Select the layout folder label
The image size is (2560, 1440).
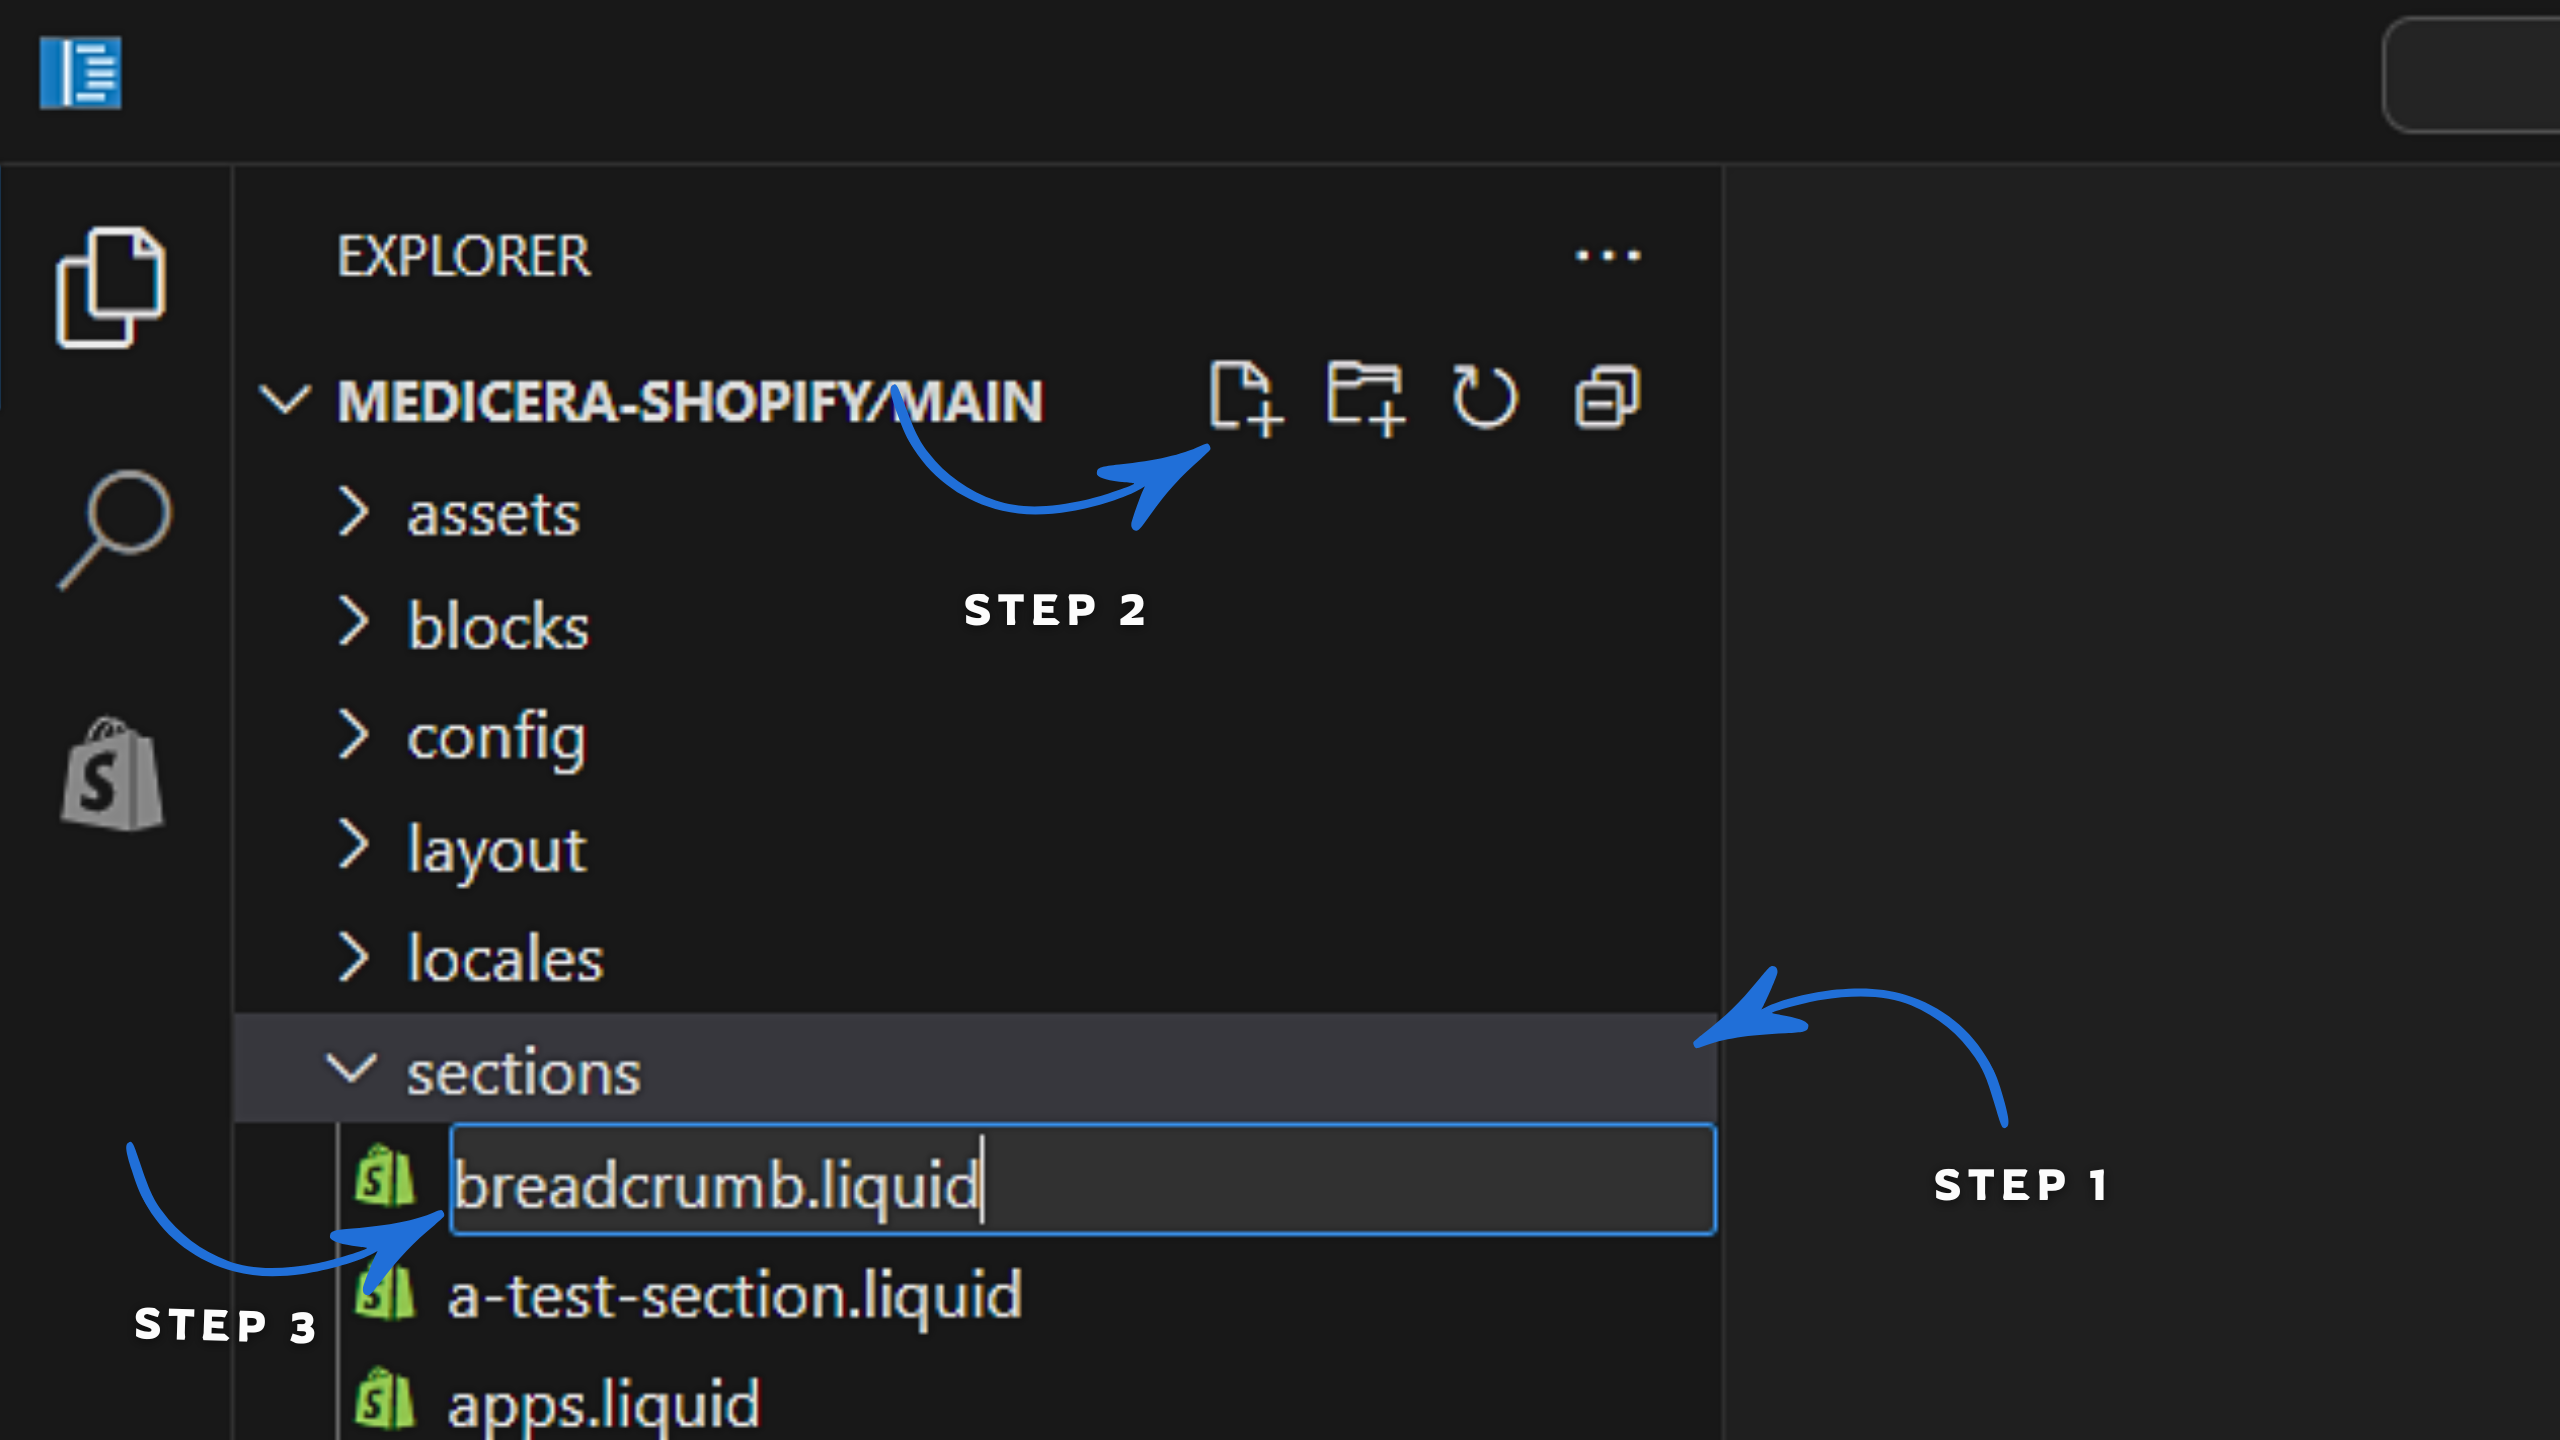(x=496, y=851)
